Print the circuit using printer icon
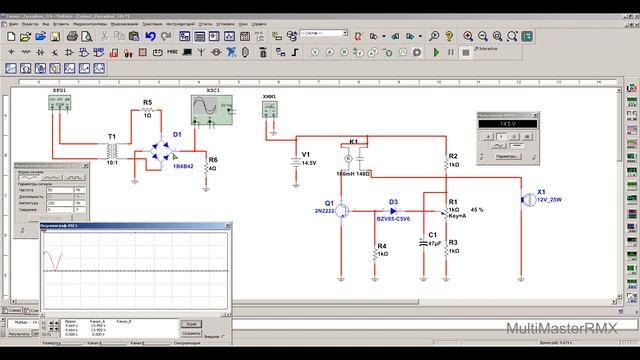Viewport: 640px width, 360px height. point(72,37)
